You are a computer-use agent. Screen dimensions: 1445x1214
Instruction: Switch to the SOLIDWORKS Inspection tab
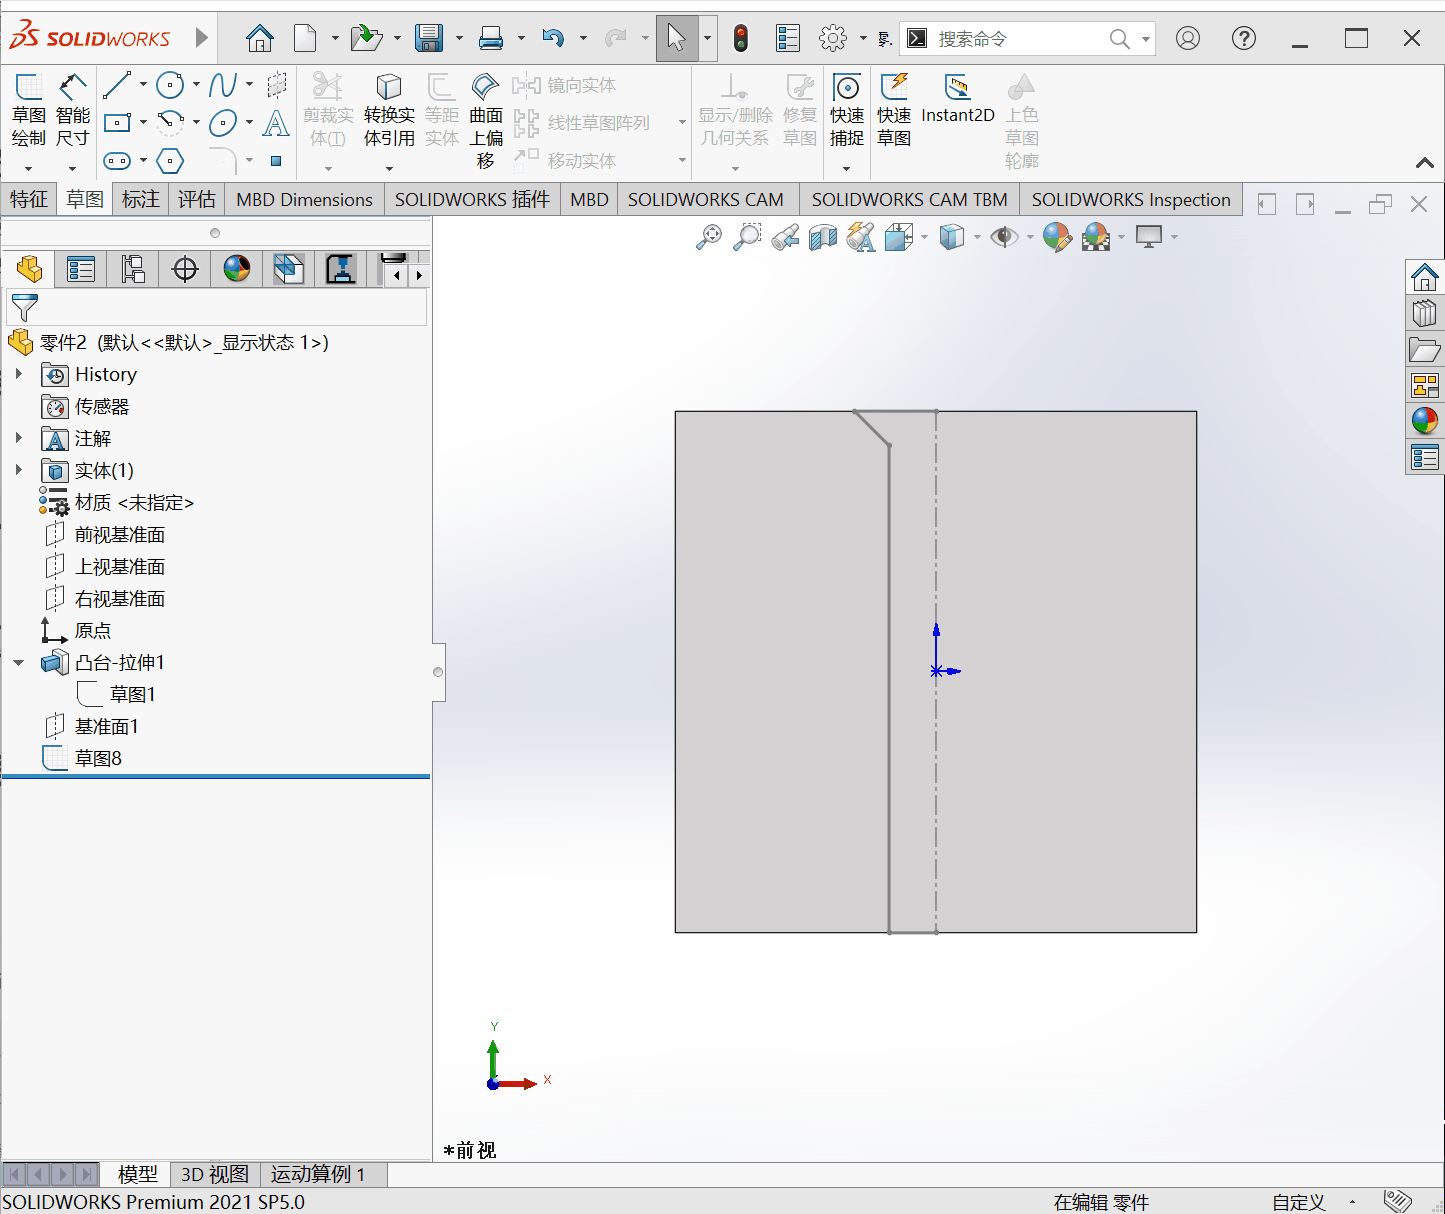point(1131,199)
